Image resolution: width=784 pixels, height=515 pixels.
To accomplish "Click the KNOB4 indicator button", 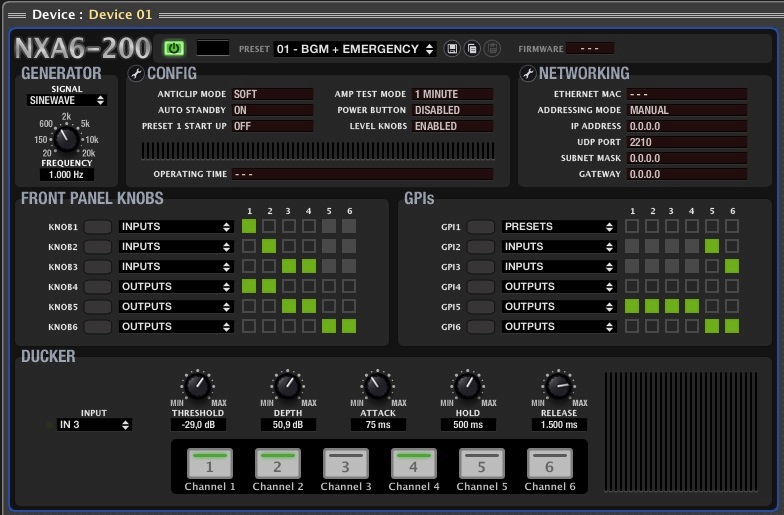I will (97, 287).
